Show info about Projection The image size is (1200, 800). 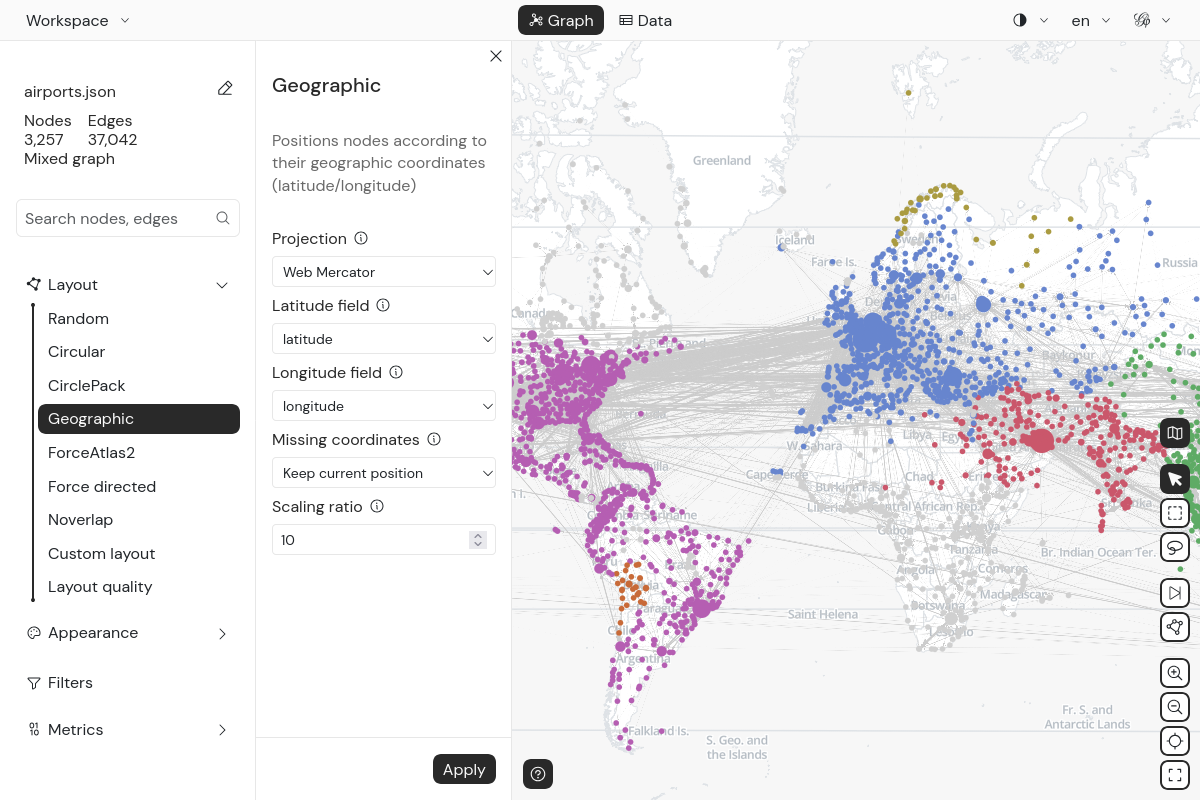coord(361,238)
